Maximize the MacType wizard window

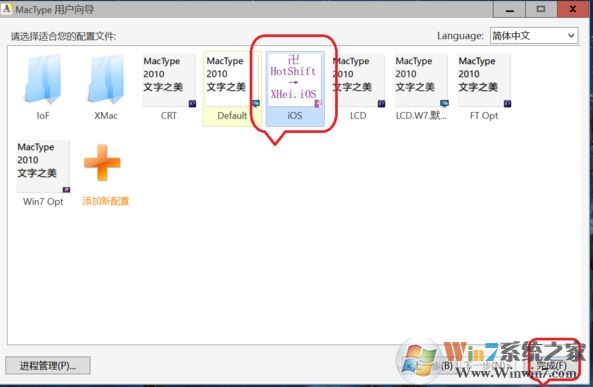tap(541, 9)
